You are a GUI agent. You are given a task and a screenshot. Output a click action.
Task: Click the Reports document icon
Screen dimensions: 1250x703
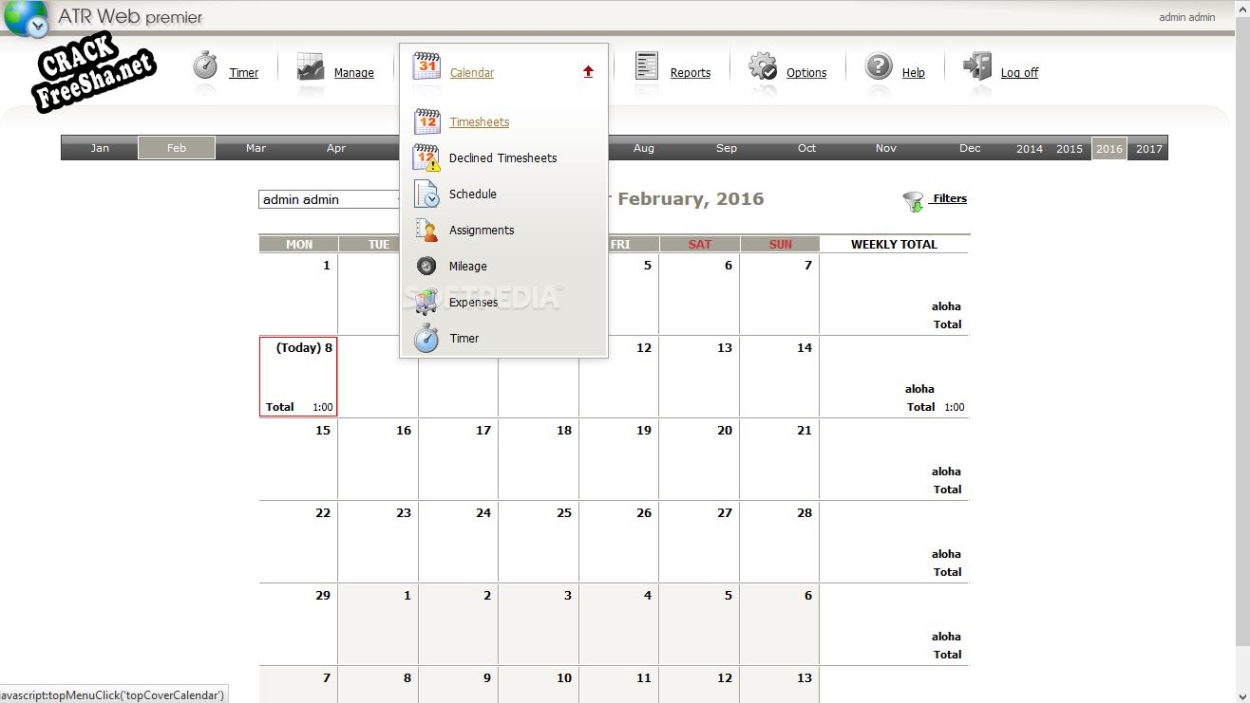[x=648, y=66]
